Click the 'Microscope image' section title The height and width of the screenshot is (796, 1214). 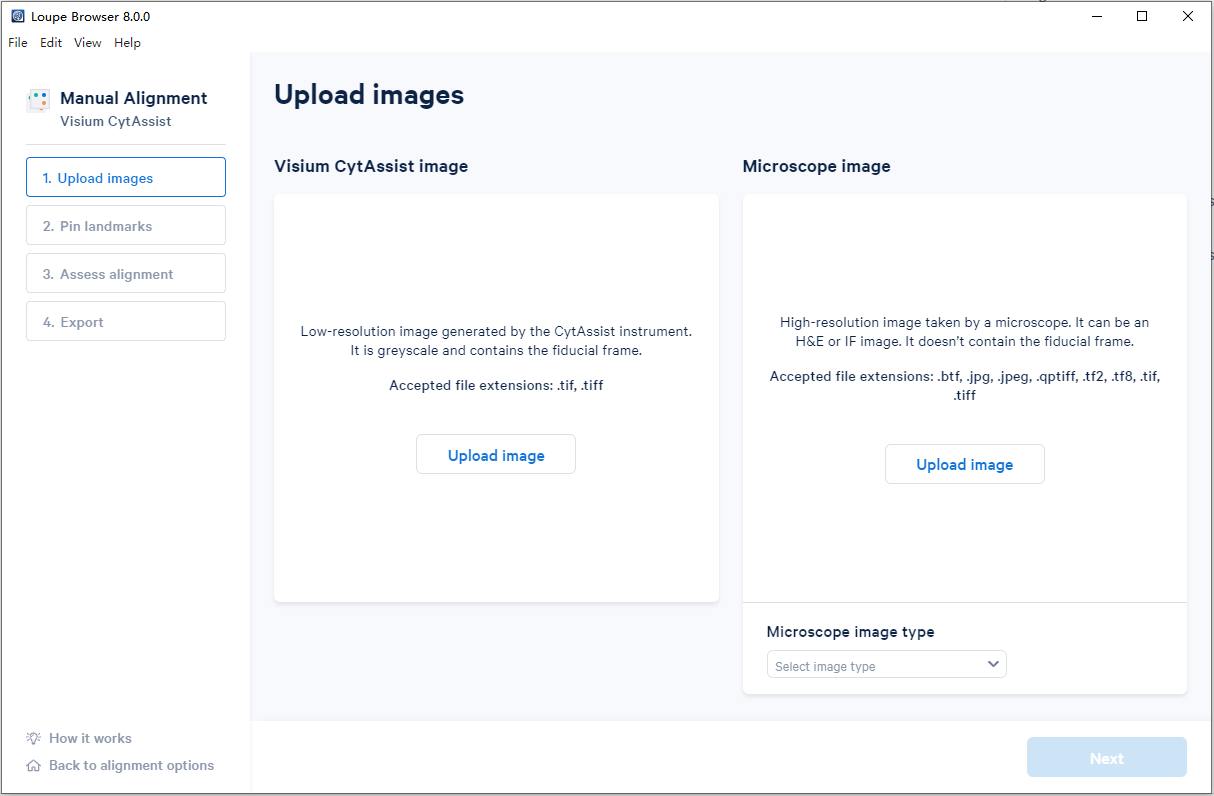tap(816, 166)
